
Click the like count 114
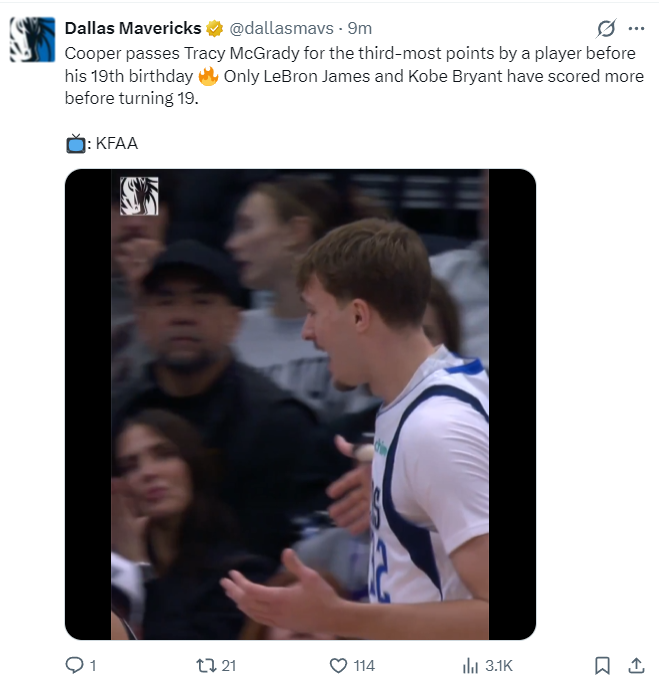(363, 665)
